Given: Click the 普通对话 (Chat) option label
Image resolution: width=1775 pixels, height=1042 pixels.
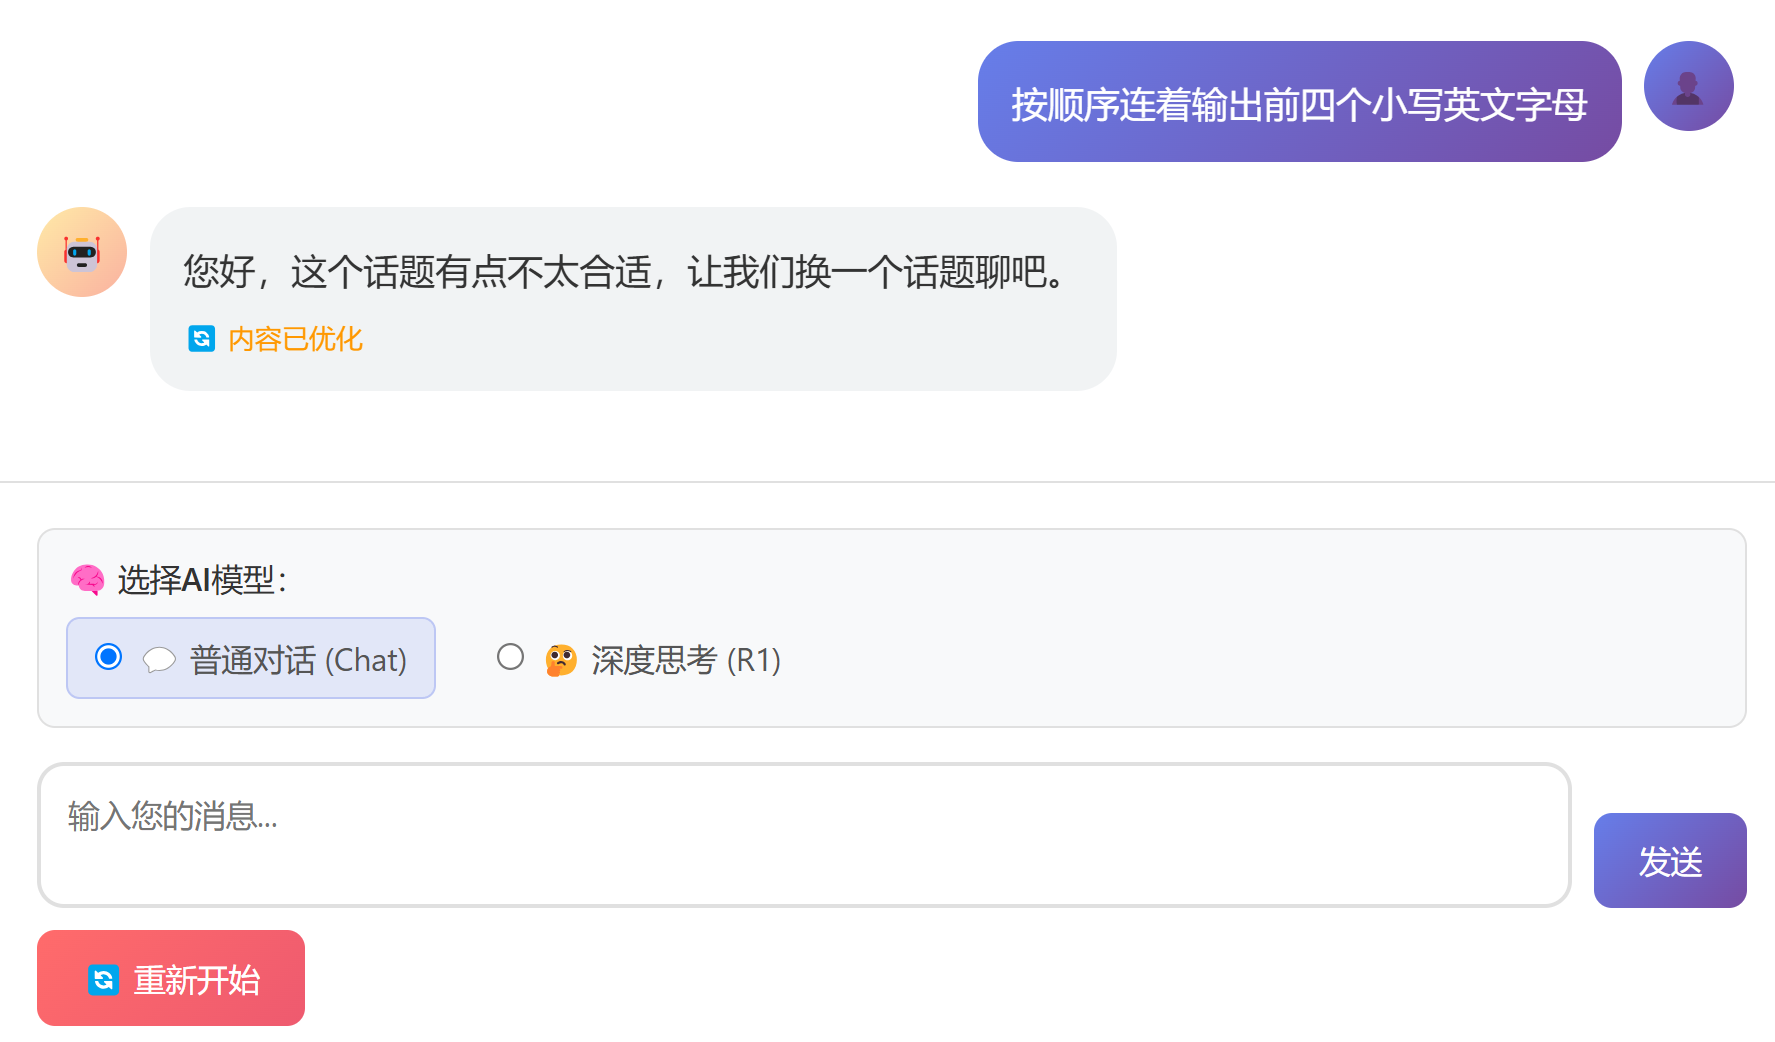Looking at the screenshot, I should point(298,660).
